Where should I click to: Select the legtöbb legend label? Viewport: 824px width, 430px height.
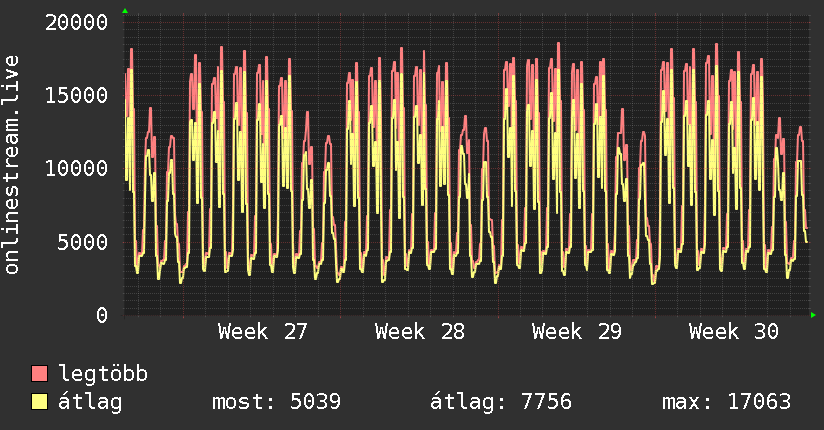[x=103, y=373]
